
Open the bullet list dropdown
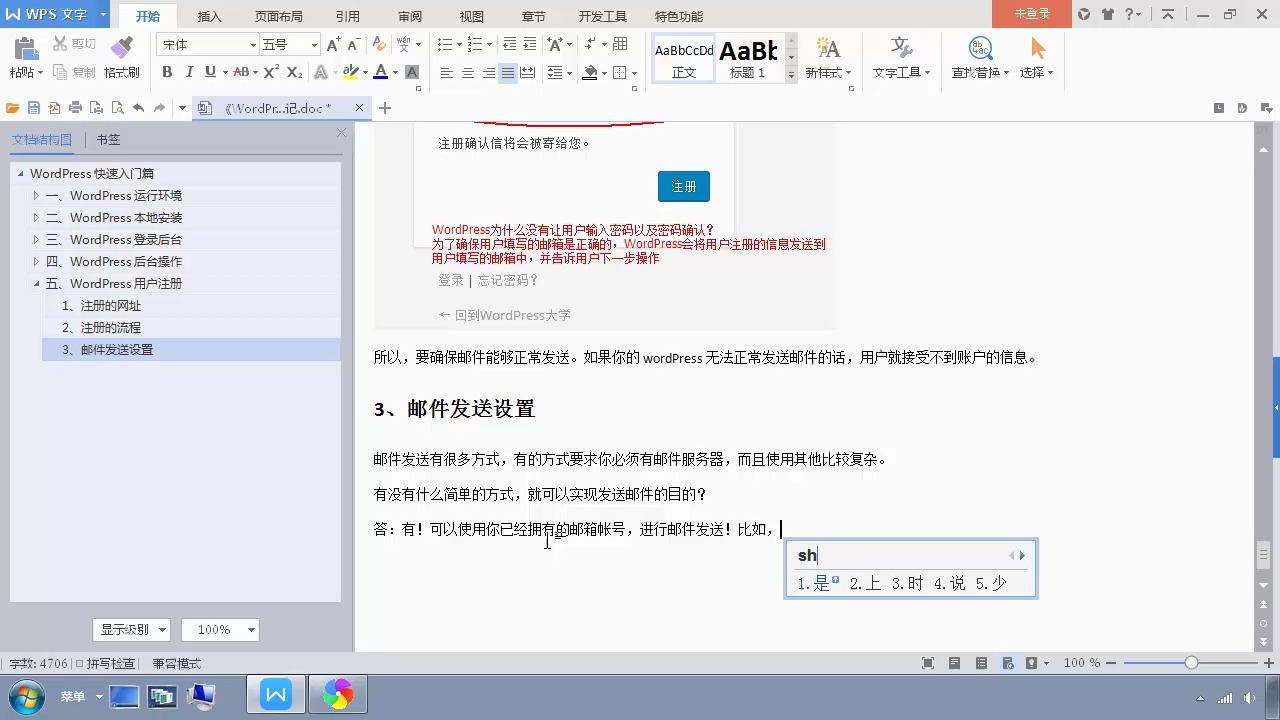(459, 45)
